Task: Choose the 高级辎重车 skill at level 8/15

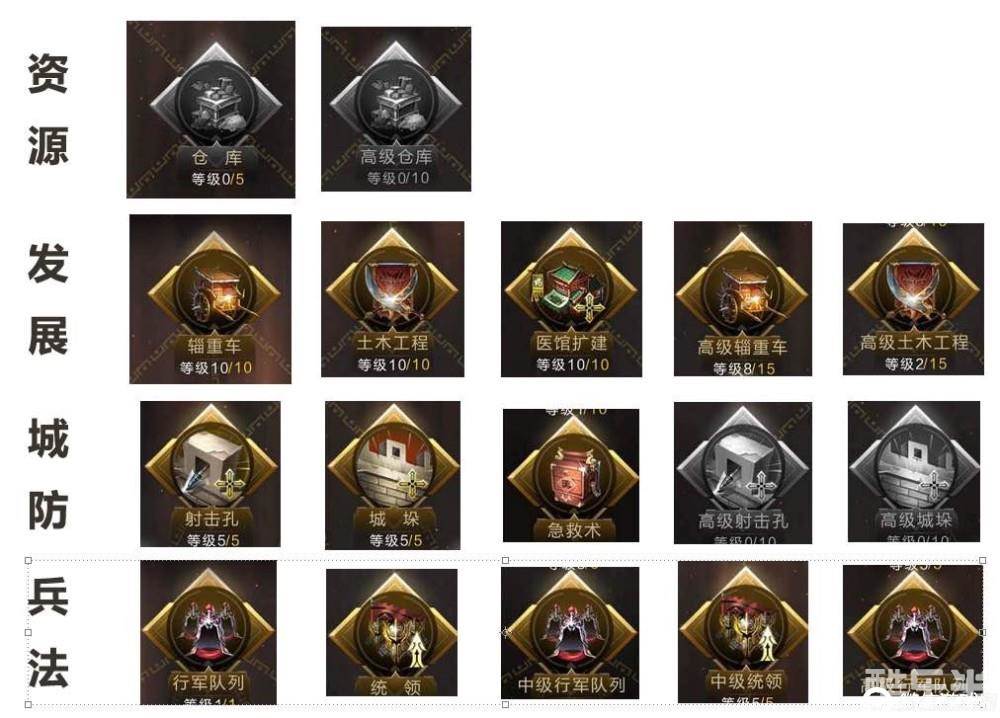Action: (743, 298)
